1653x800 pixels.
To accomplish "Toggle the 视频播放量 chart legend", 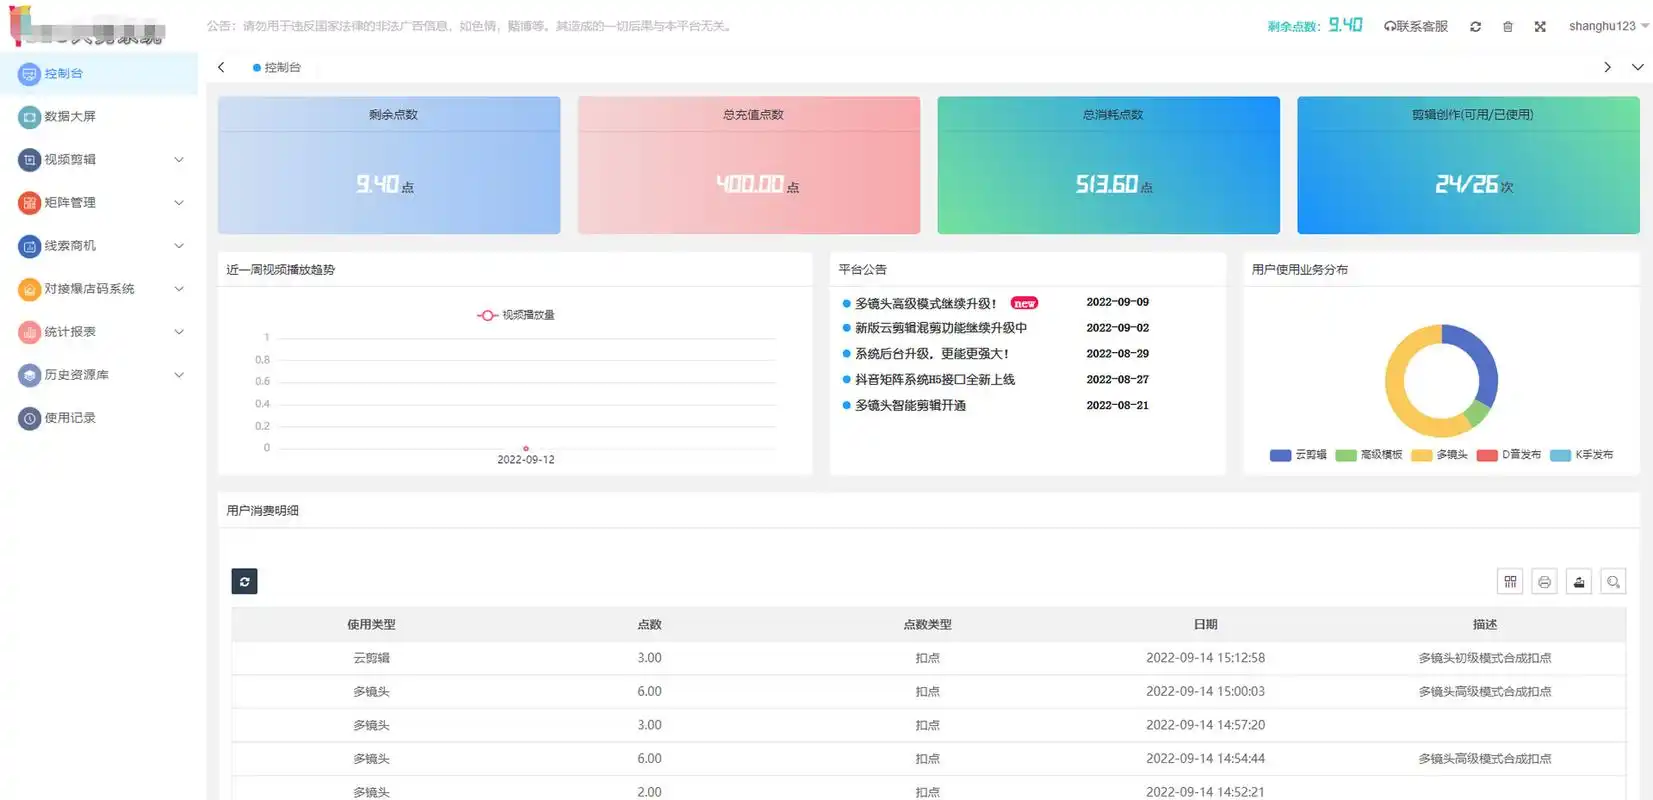I will (x=516, y=315).
